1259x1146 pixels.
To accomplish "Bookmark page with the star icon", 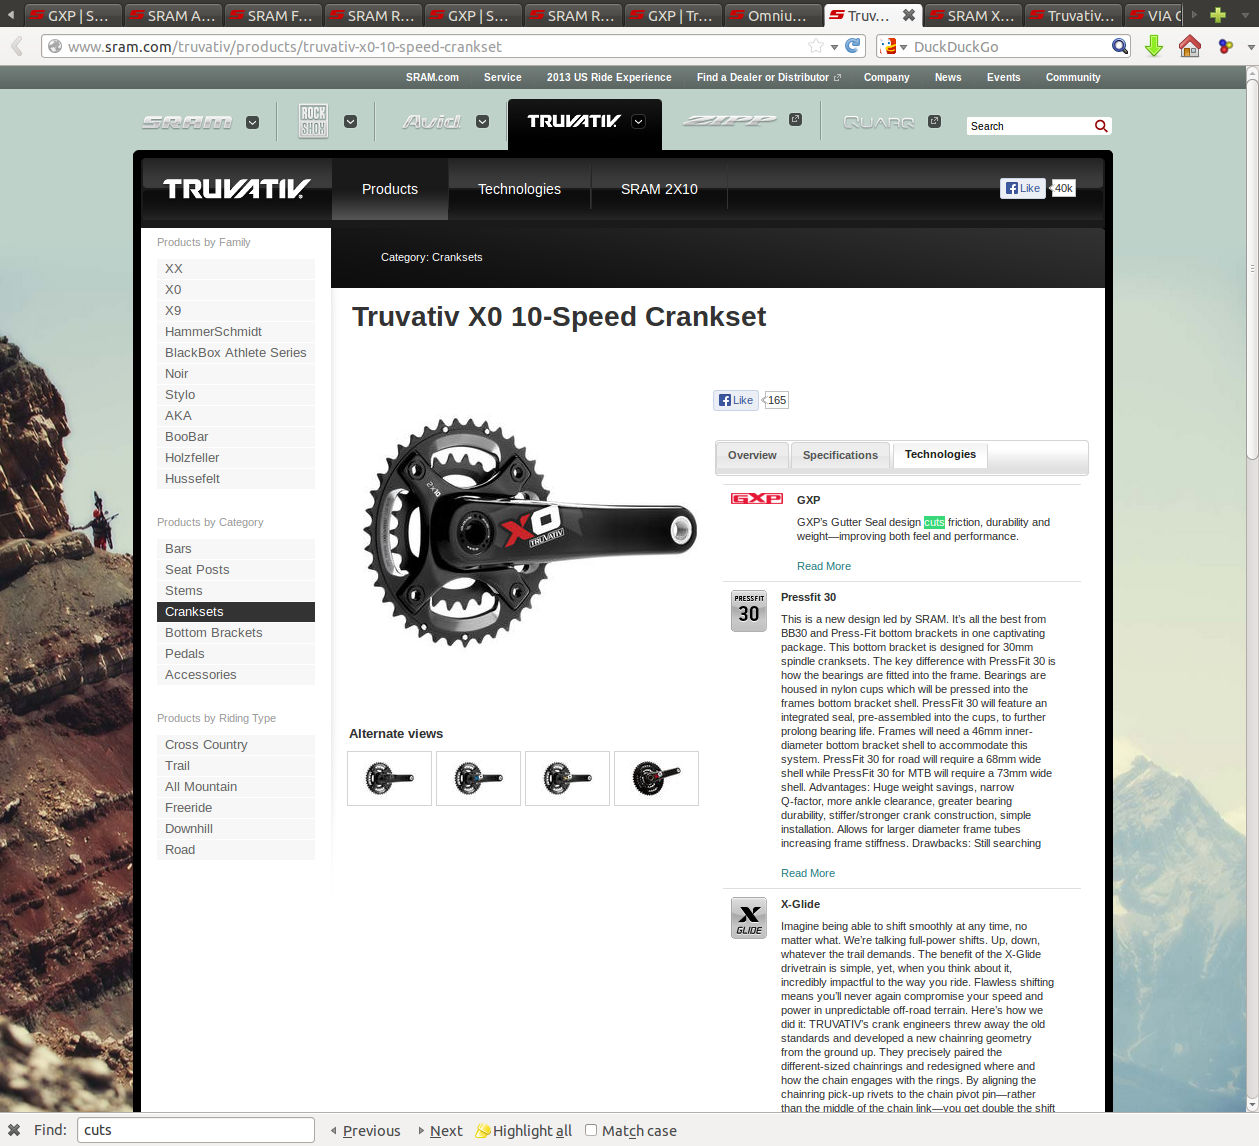I will pyautogui.click(x=816, y=46).
